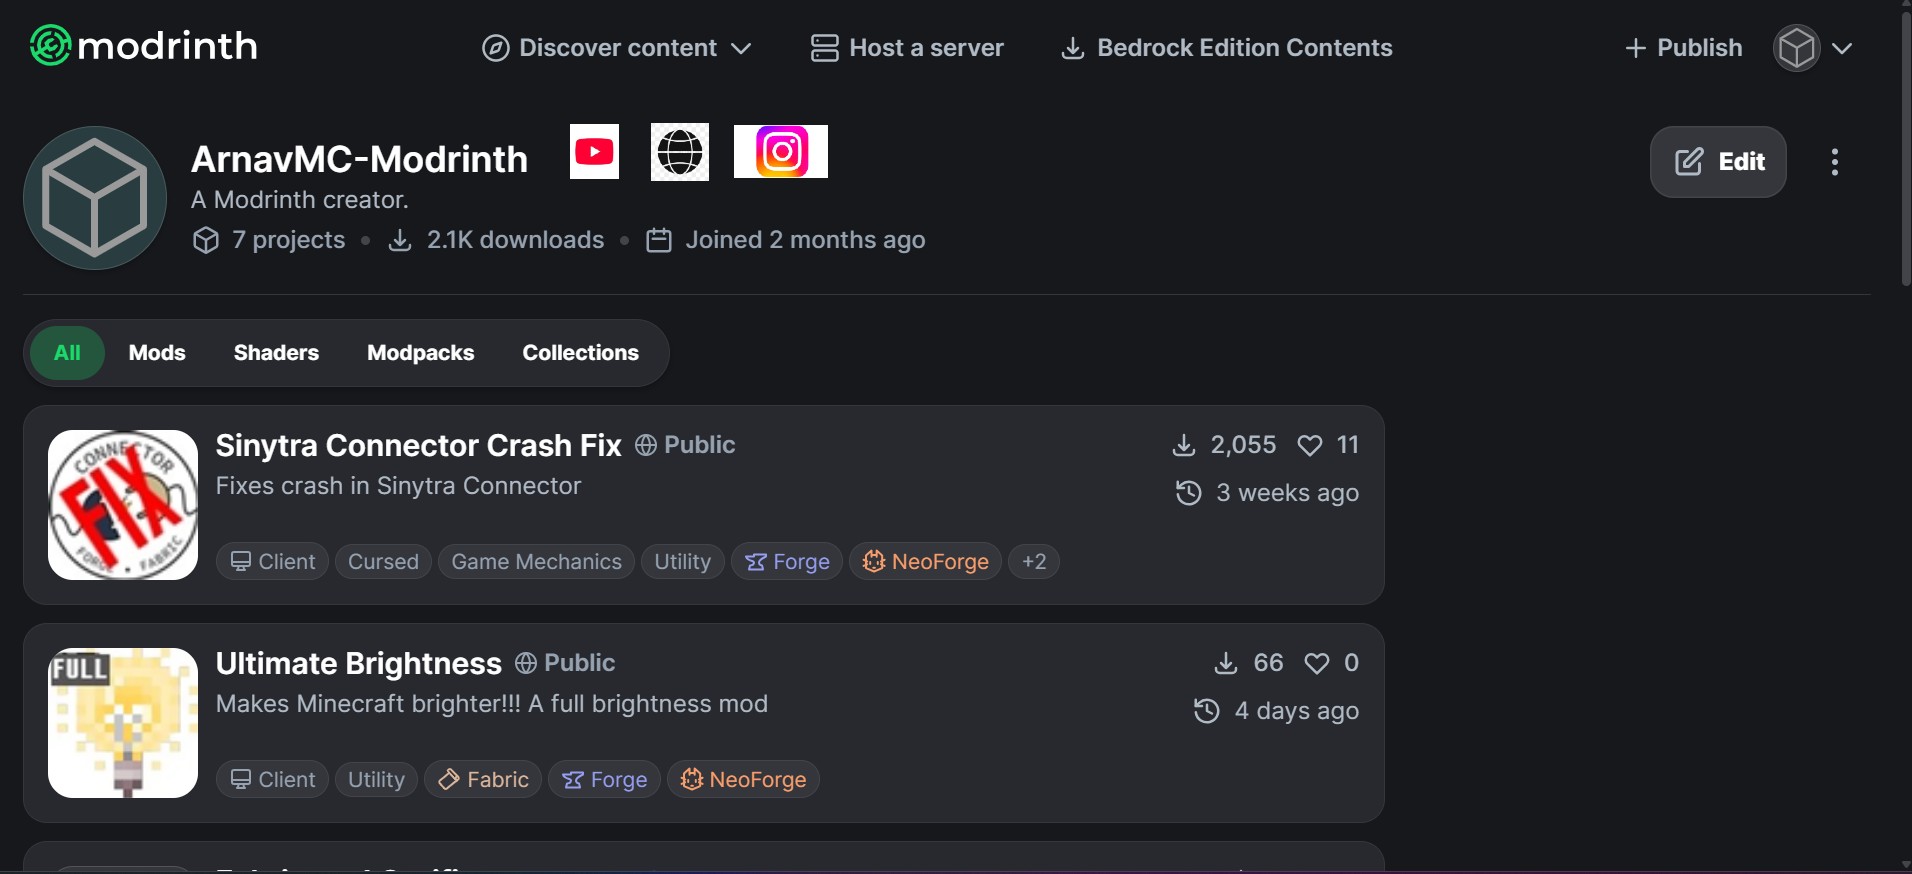Click the globe icon beside Sinytra's Public label

tap(646, 445)
